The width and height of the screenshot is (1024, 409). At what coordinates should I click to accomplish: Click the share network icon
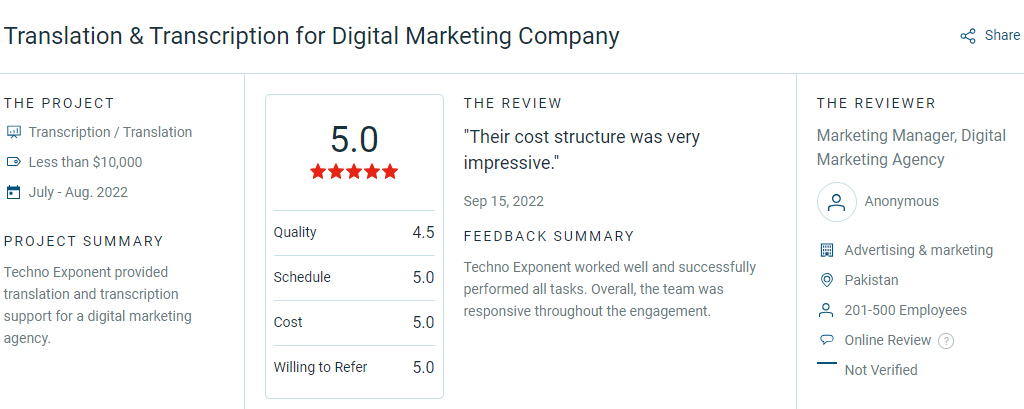click(x=968, y=36)
